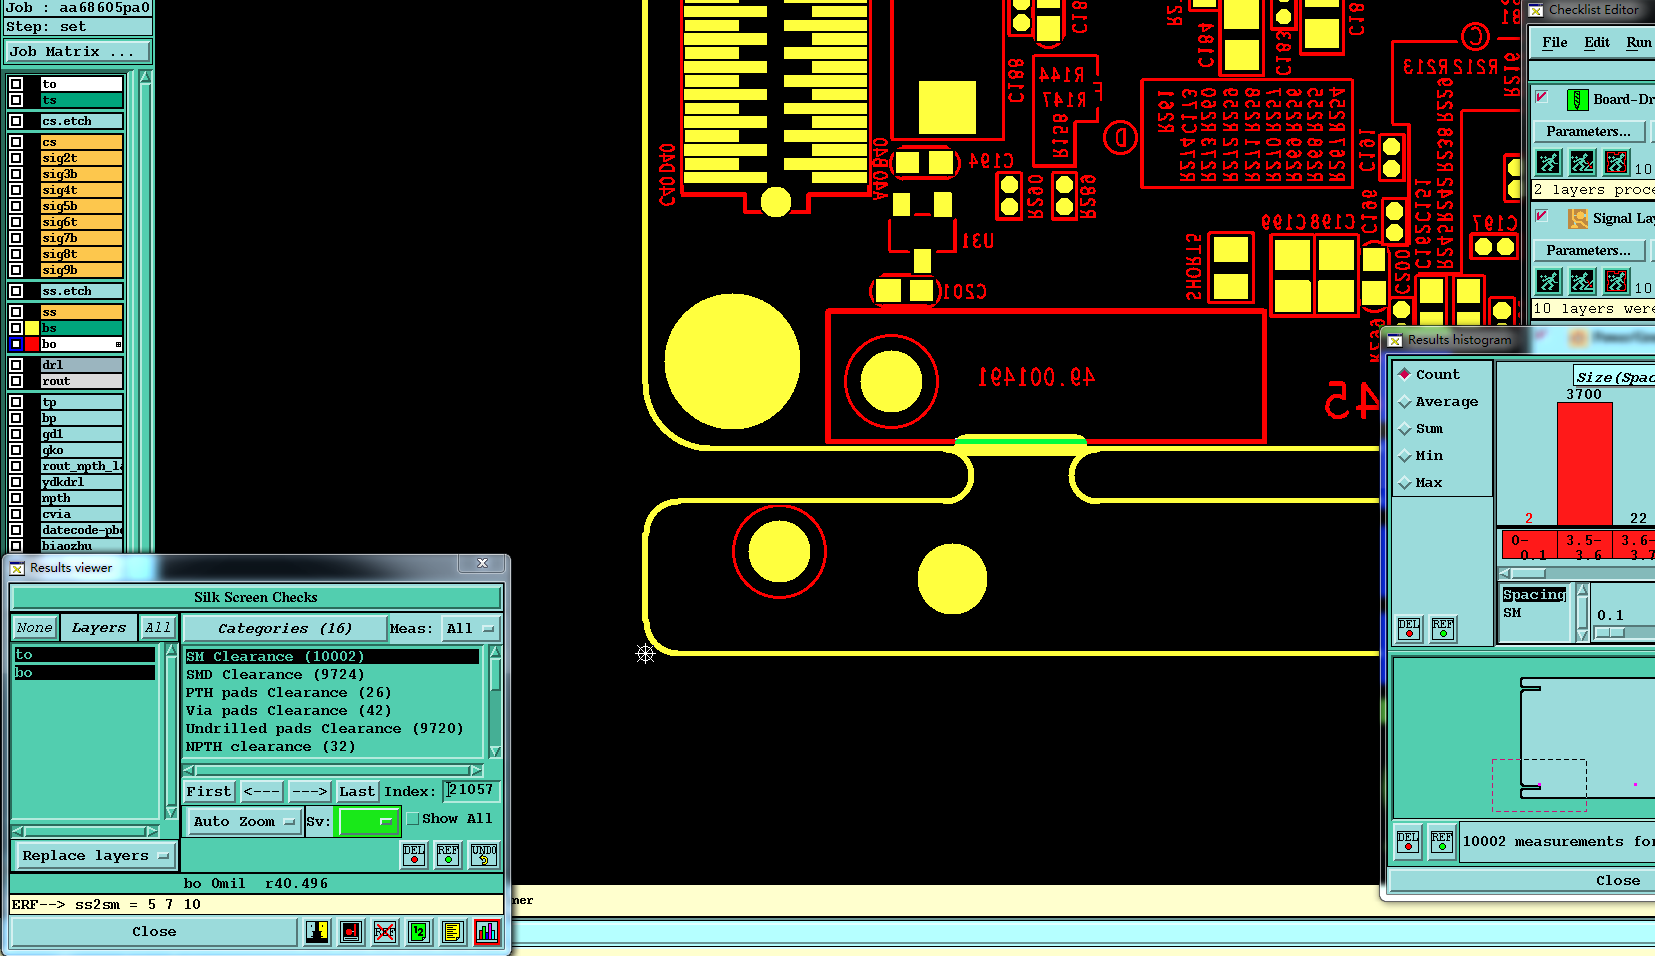The width and height of the screenshot is (1655, 956).
Task: Click second run icon under Board-Drill Parameters
Action: (x=1582, y=162)
